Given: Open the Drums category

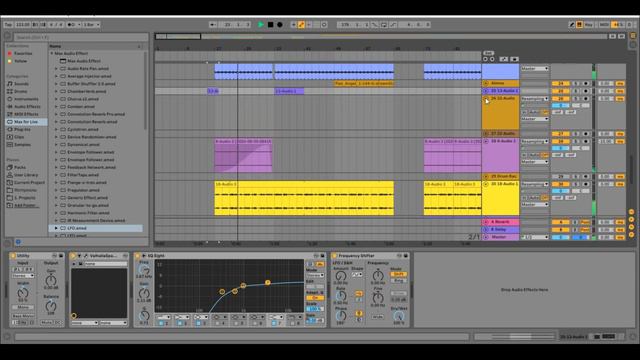Looking at the screenshot, I should (21, 91).
